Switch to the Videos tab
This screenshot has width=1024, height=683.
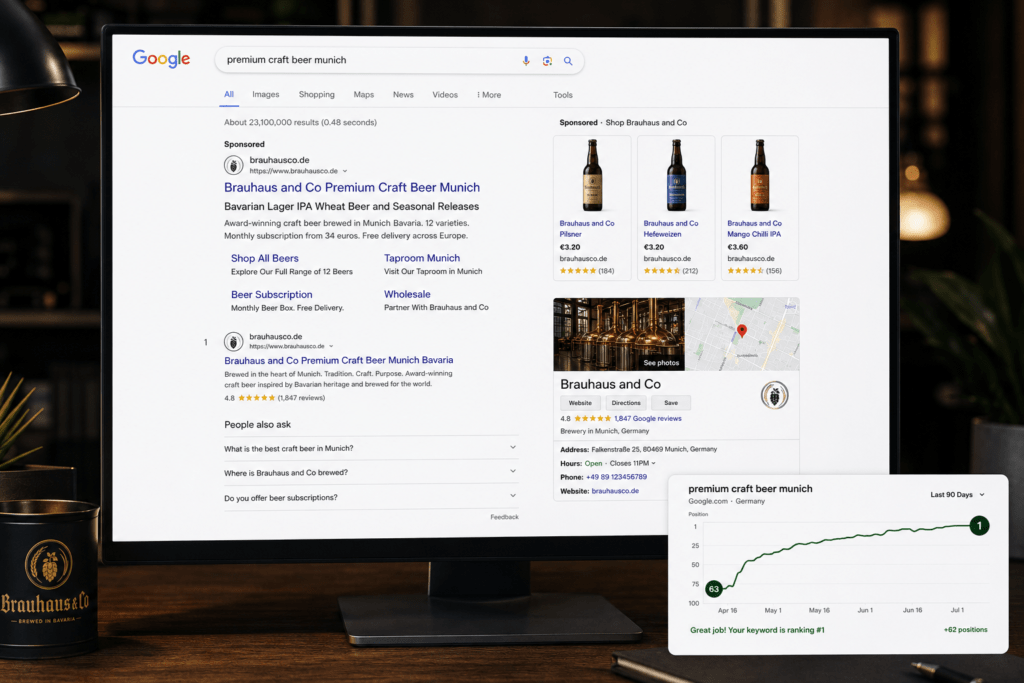point(445,95)
